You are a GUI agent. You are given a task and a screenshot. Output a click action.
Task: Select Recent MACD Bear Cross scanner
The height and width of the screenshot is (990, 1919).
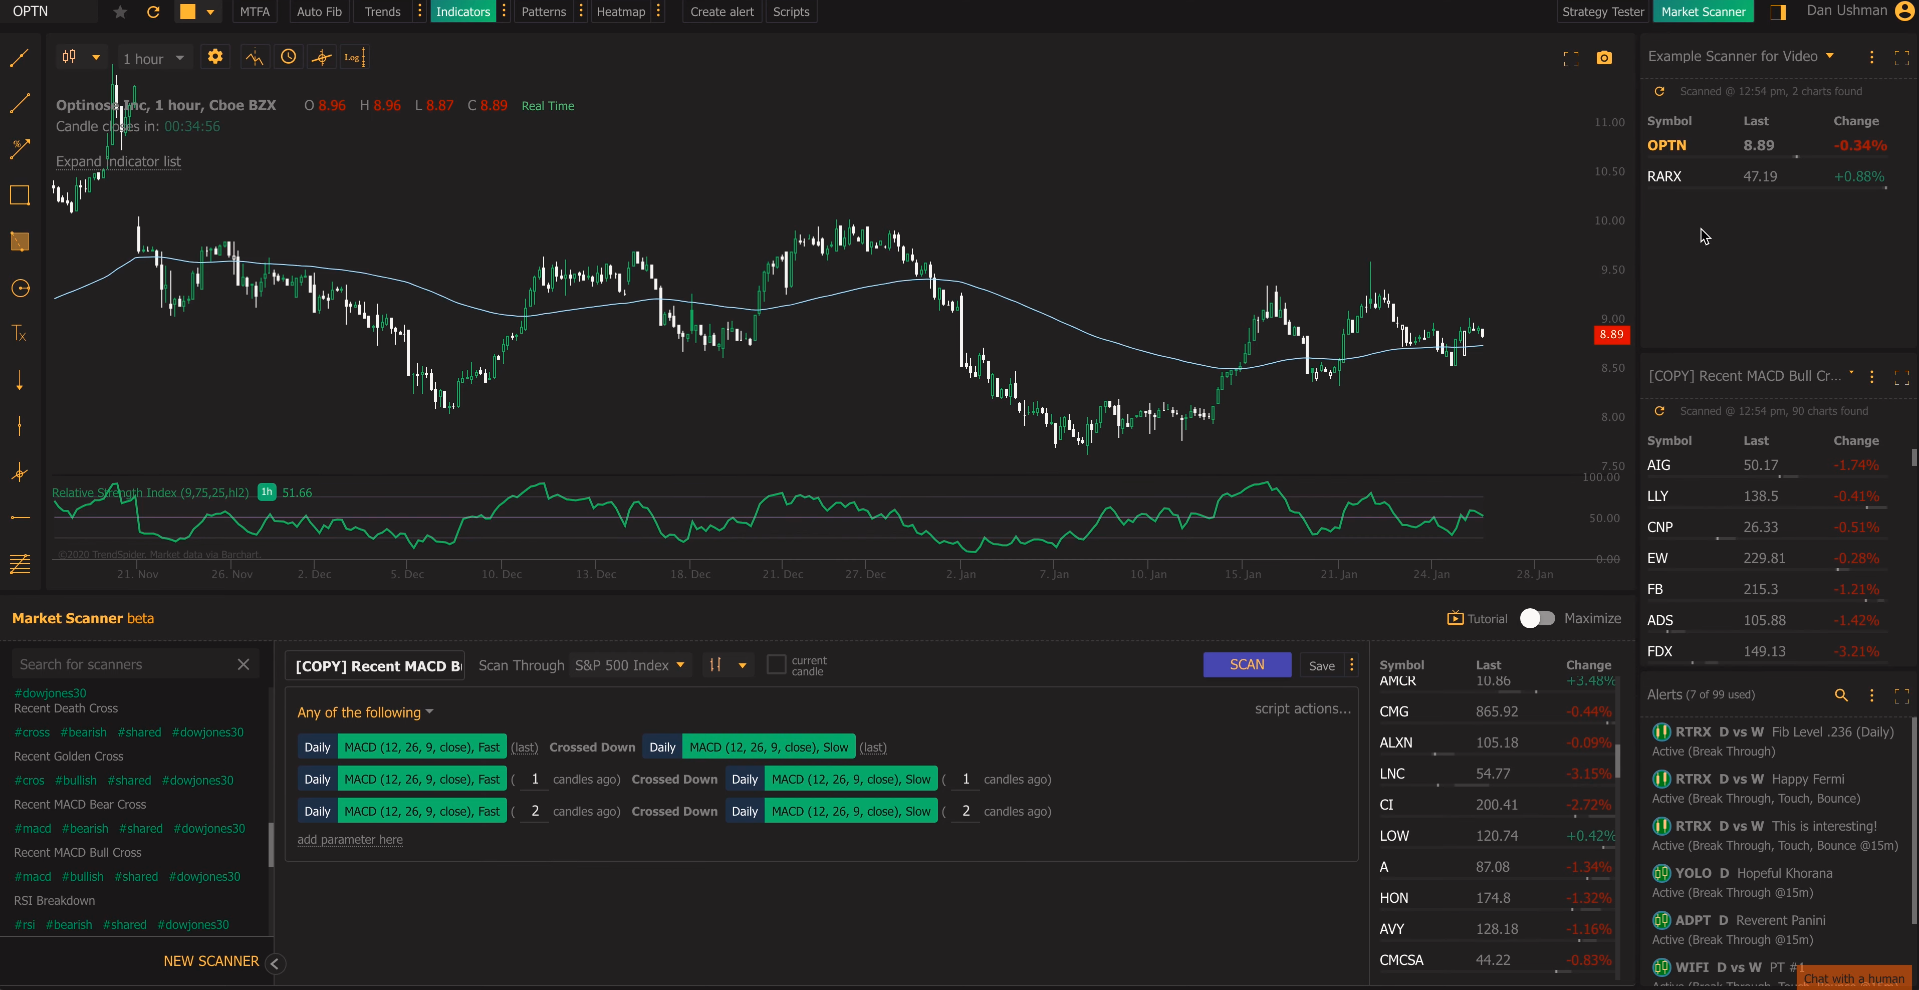click(x=80, y=804)
